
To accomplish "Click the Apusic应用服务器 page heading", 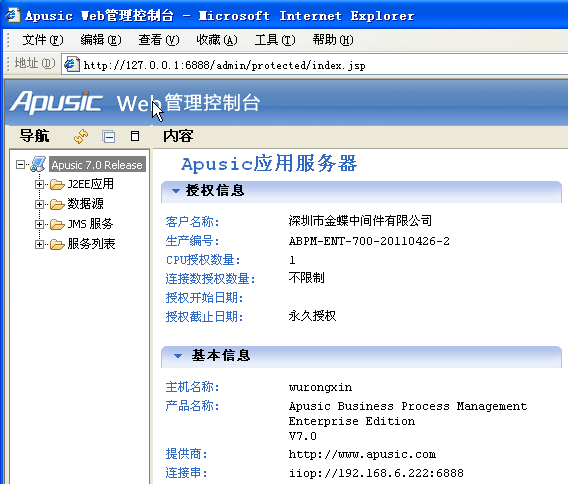I will pos(269,163).
